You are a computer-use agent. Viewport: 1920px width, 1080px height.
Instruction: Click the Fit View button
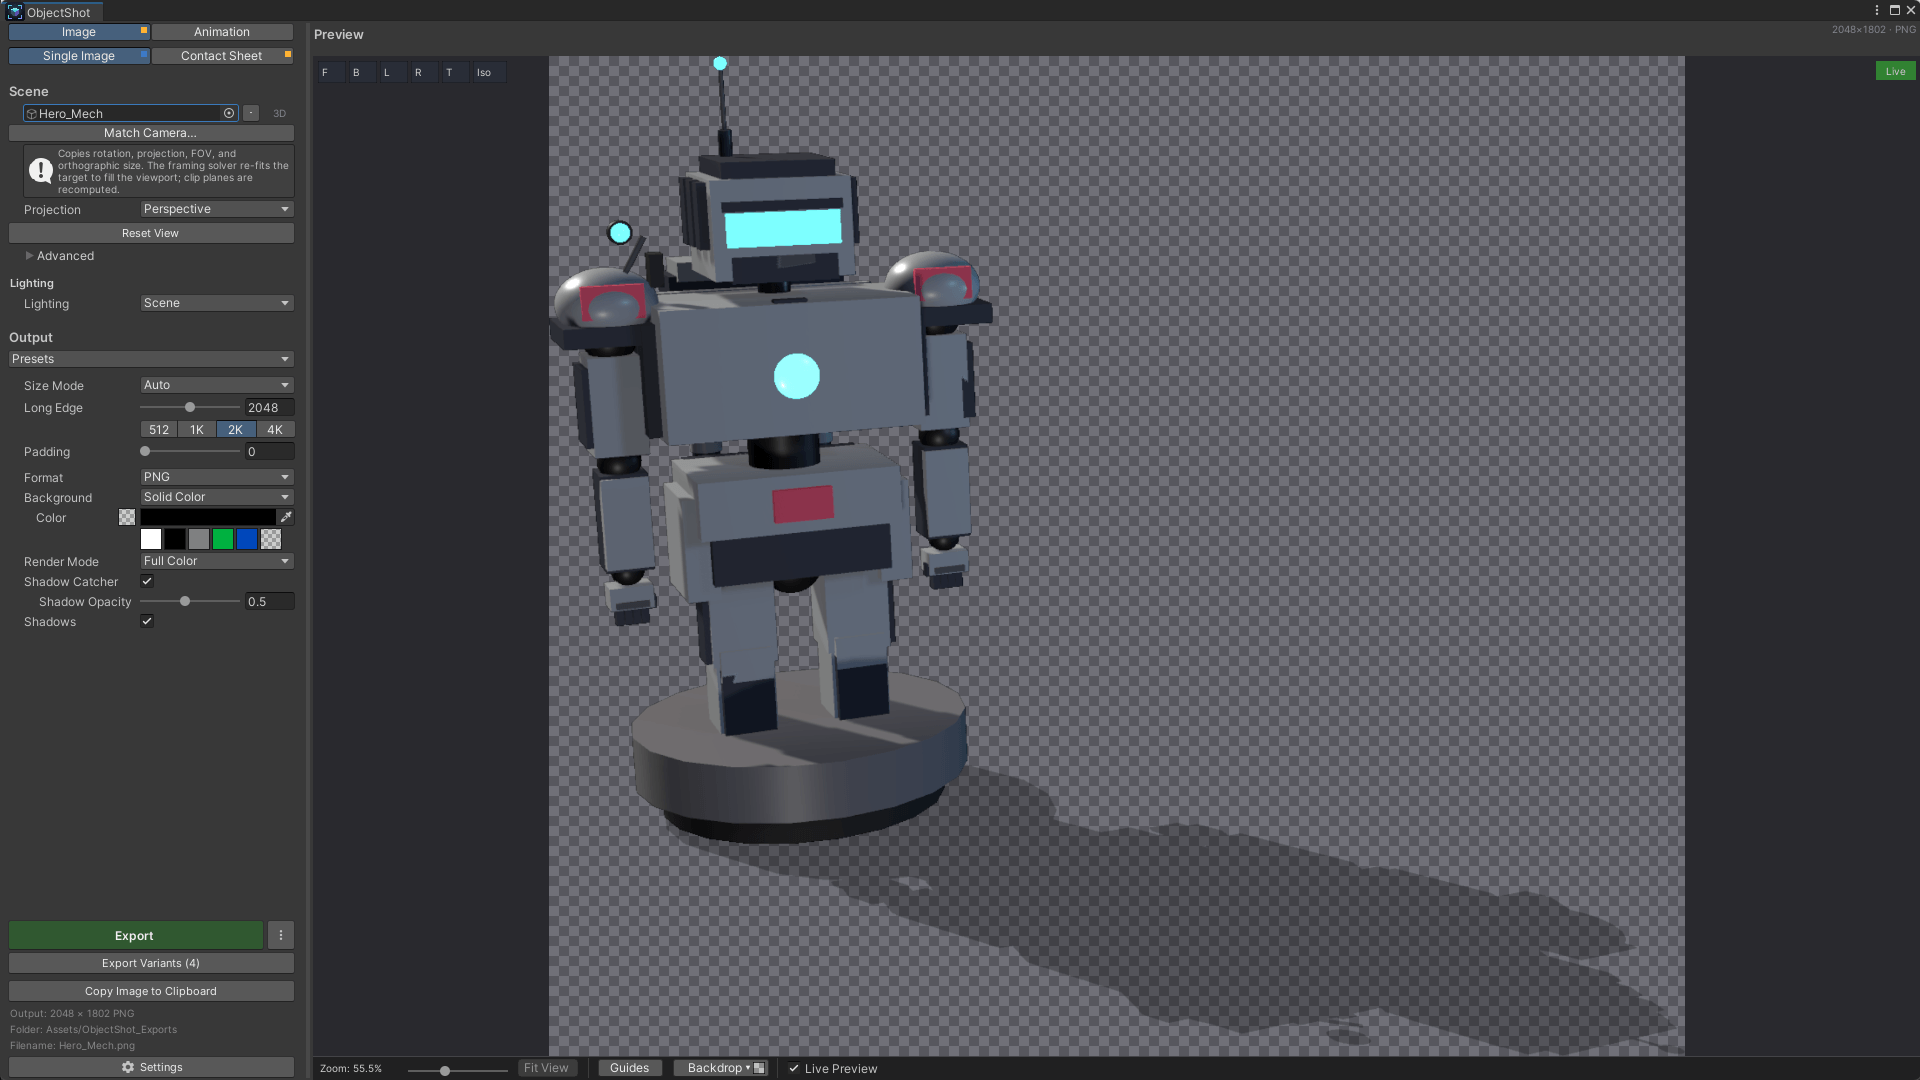coord(547,1068)
